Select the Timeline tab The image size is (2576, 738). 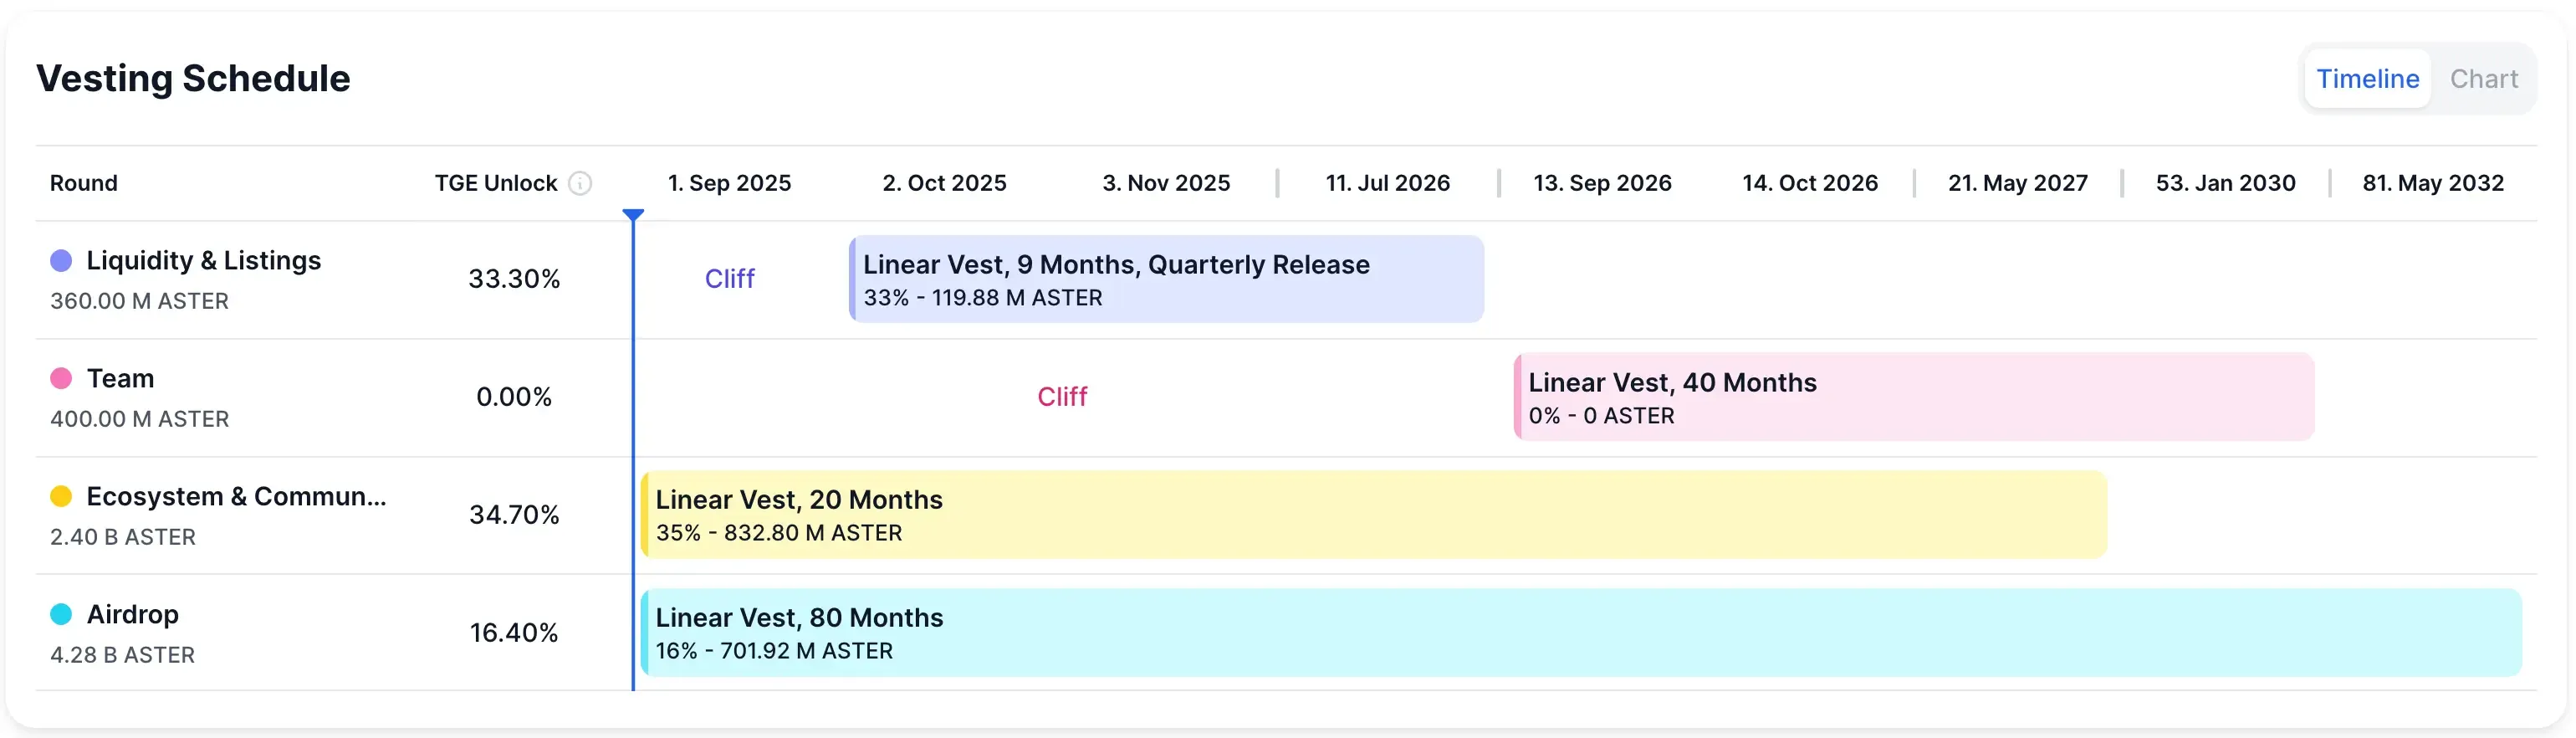pos(2367,78)
